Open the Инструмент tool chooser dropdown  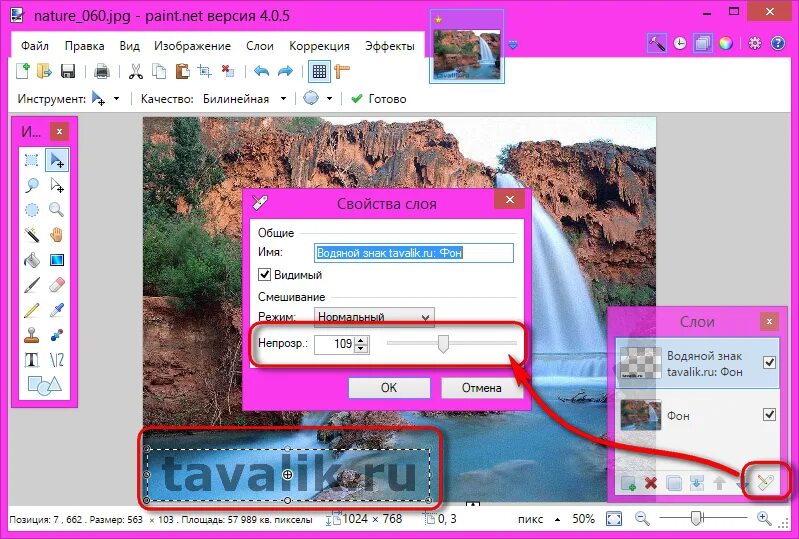tap(117, 99)
